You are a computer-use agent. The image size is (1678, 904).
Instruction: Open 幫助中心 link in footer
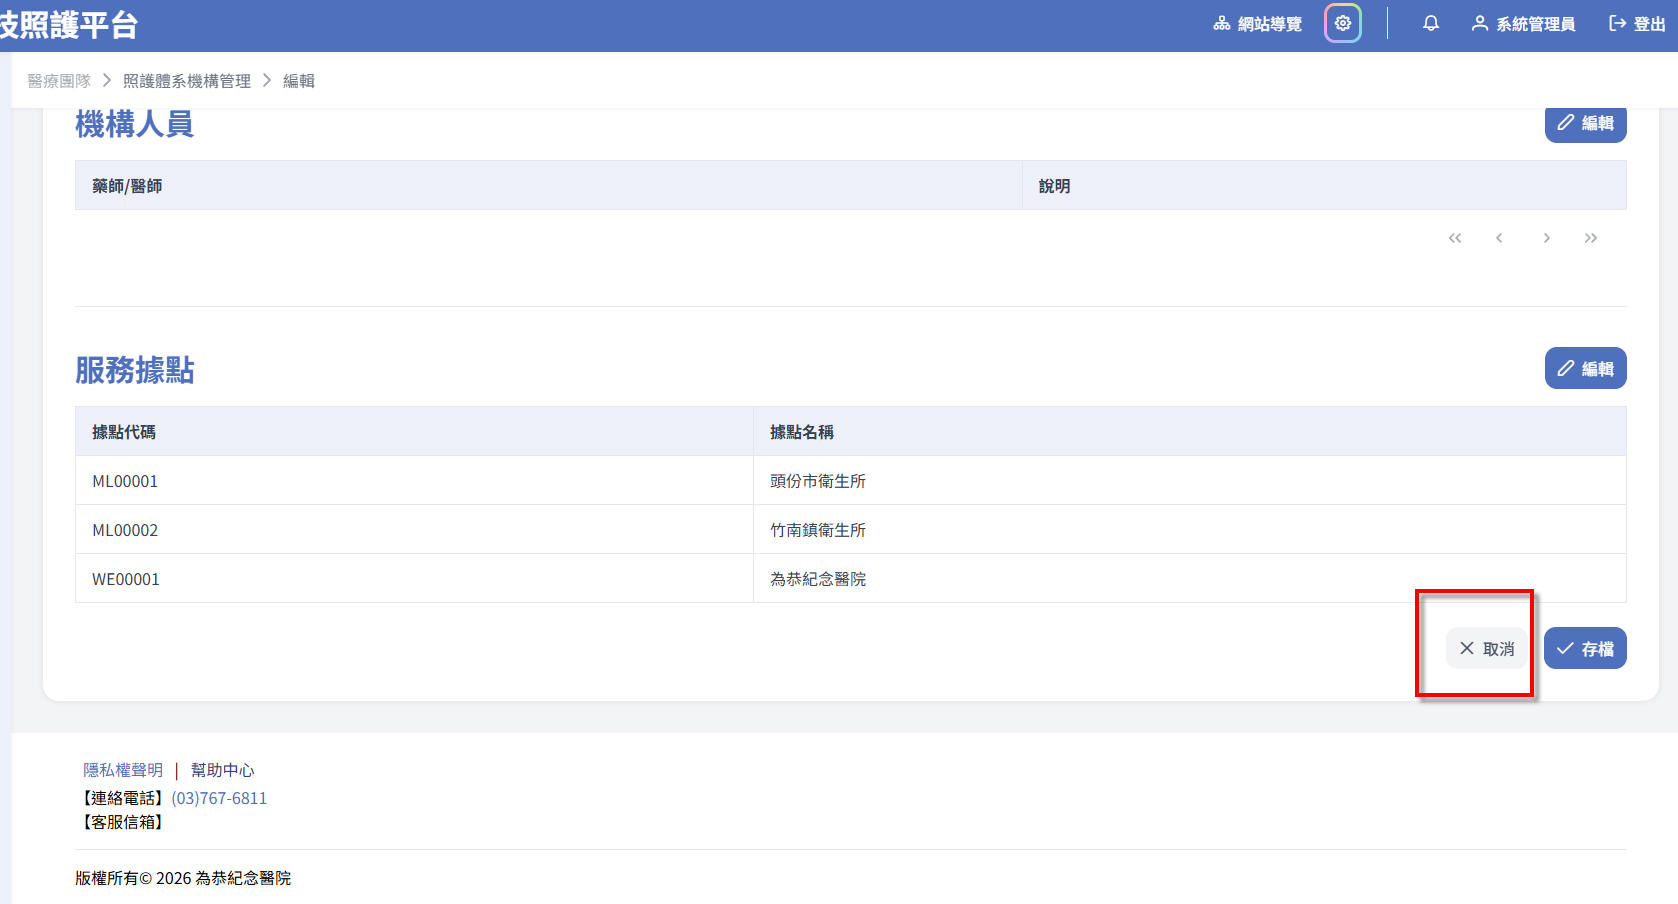[222, 770]
